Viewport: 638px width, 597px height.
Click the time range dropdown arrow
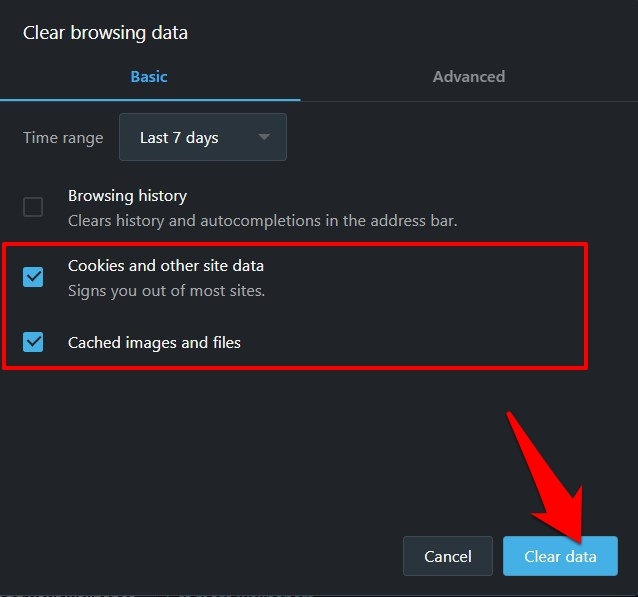pyautogui.click(x=264, y=137)
